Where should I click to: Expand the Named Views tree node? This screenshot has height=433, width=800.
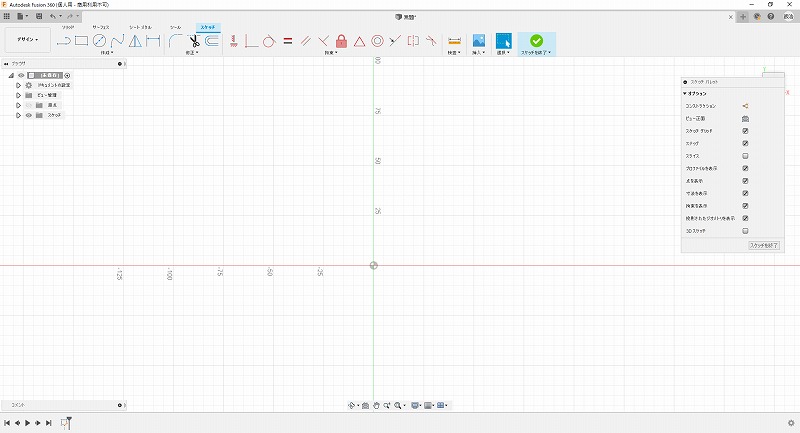18,95
